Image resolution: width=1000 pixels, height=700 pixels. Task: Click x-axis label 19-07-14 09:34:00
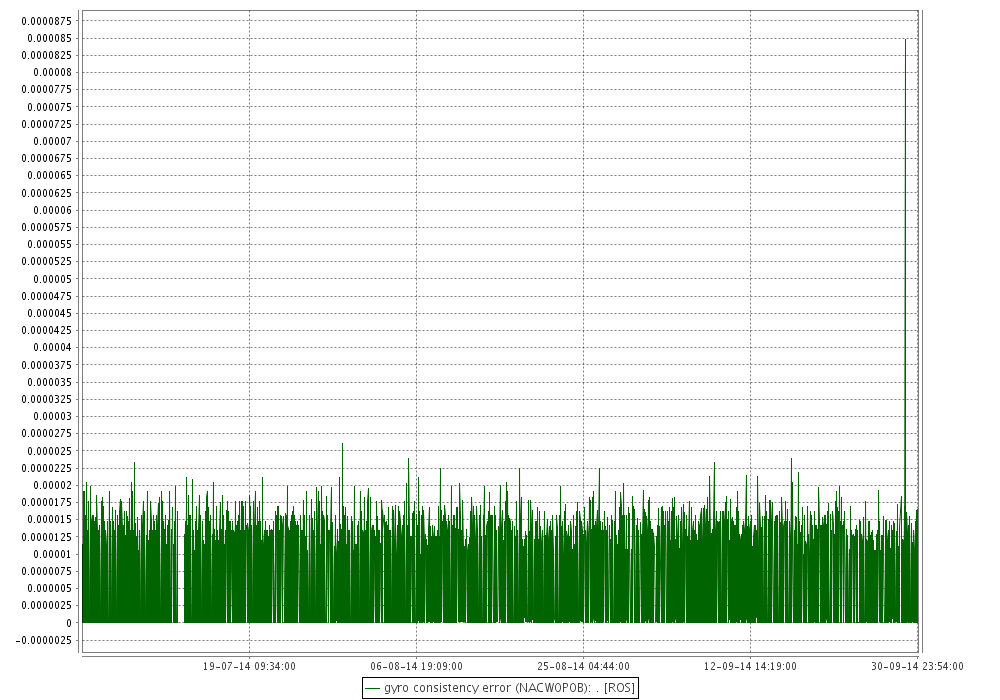249,666
